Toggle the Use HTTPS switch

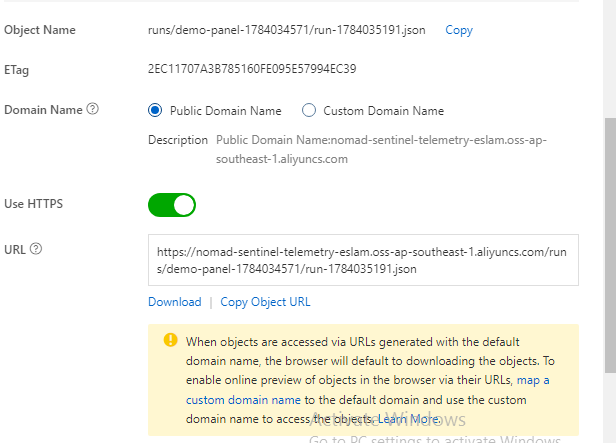click(172, 205)
